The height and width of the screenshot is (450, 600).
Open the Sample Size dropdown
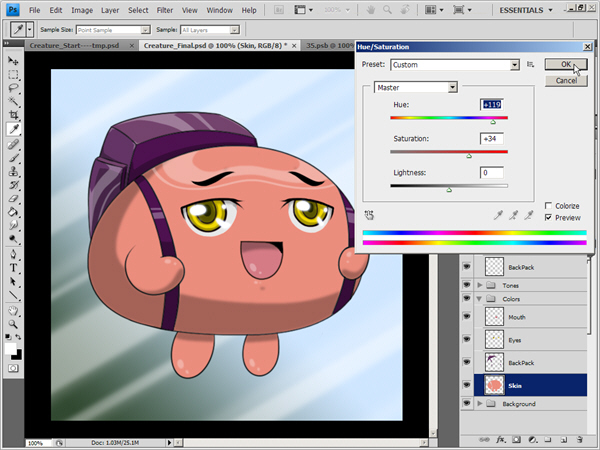tap(145, 30)
